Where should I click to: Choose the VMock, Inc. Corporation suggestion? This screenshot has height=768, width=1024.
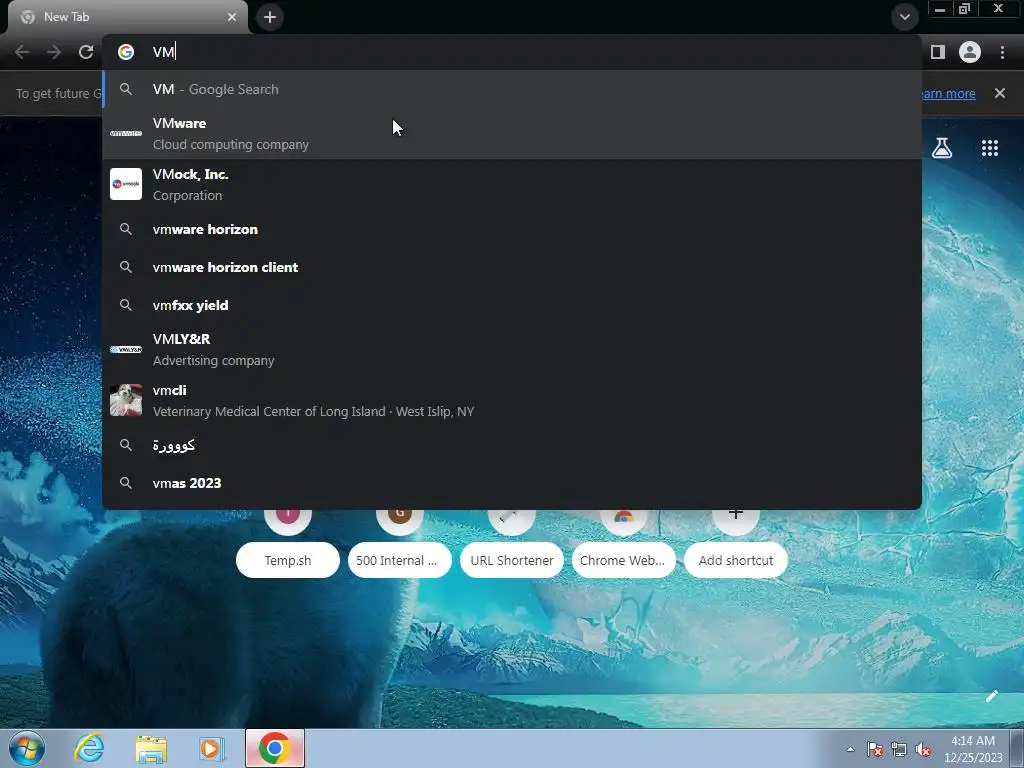tap(512, 185)
